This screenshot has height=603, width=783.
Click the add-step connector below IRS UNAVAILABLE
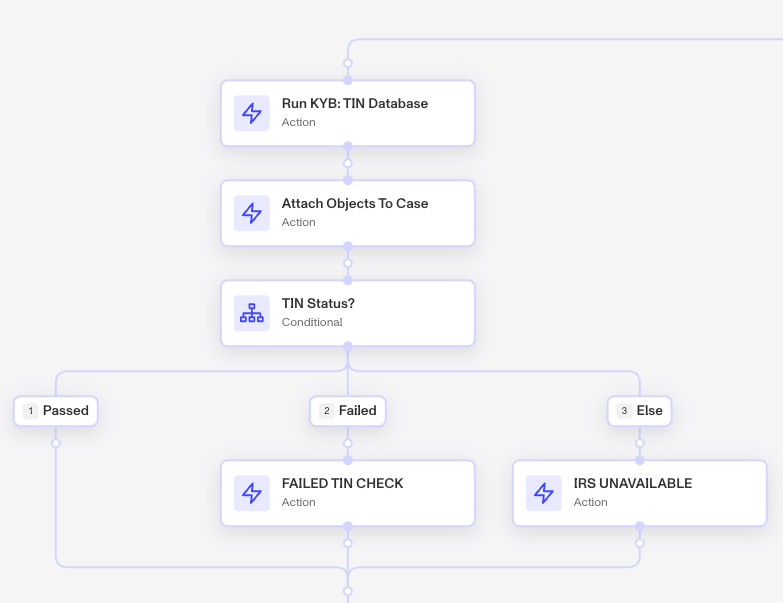[x=640, y=543]
